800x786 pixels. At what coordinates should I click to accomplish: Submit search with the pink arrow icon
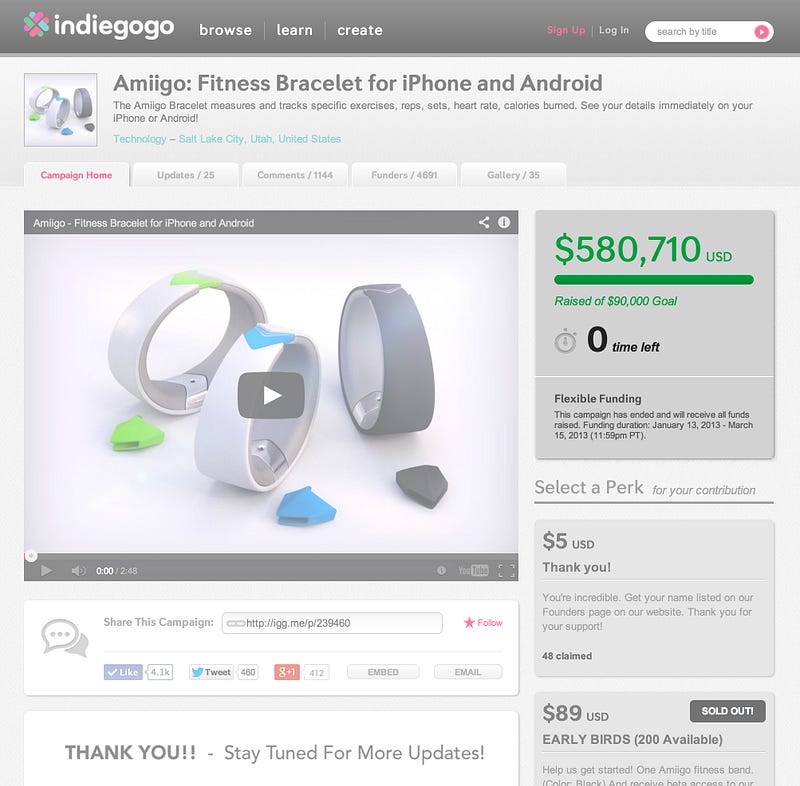[761, 32]
